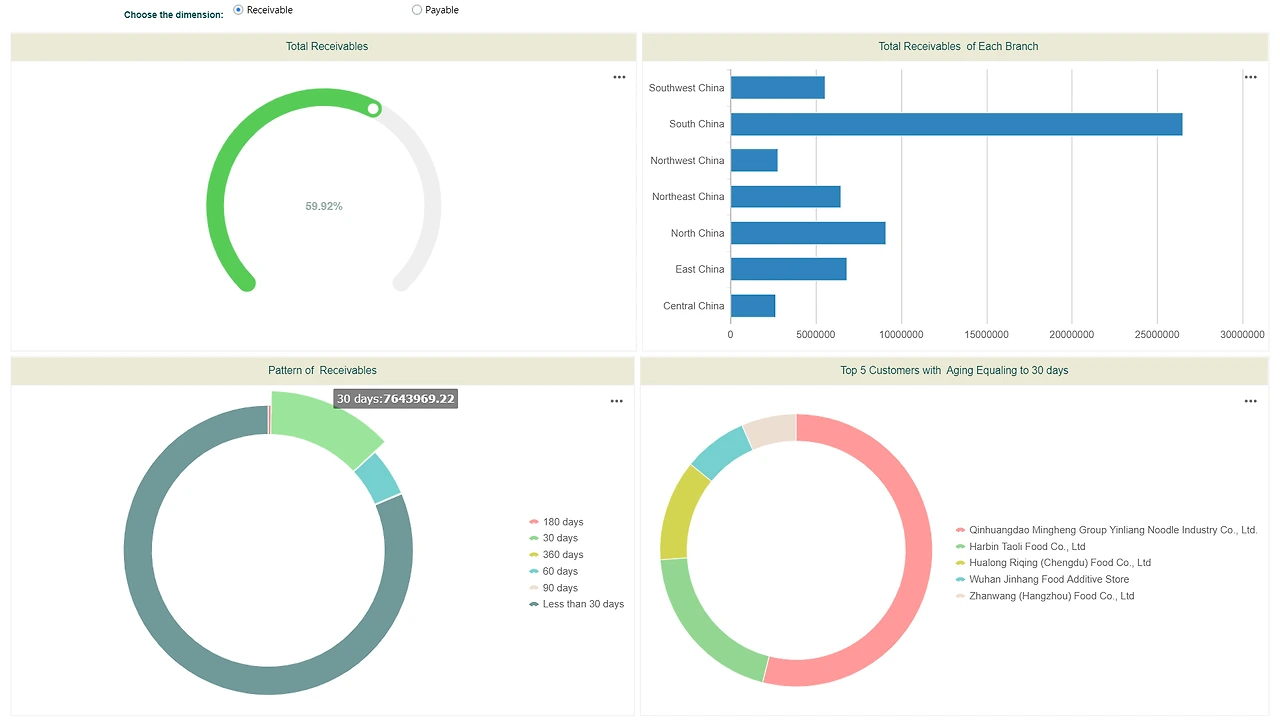Open more options for Top 5 Customers chart
Screen dimensions: 1280x720
coord(1250,401)
